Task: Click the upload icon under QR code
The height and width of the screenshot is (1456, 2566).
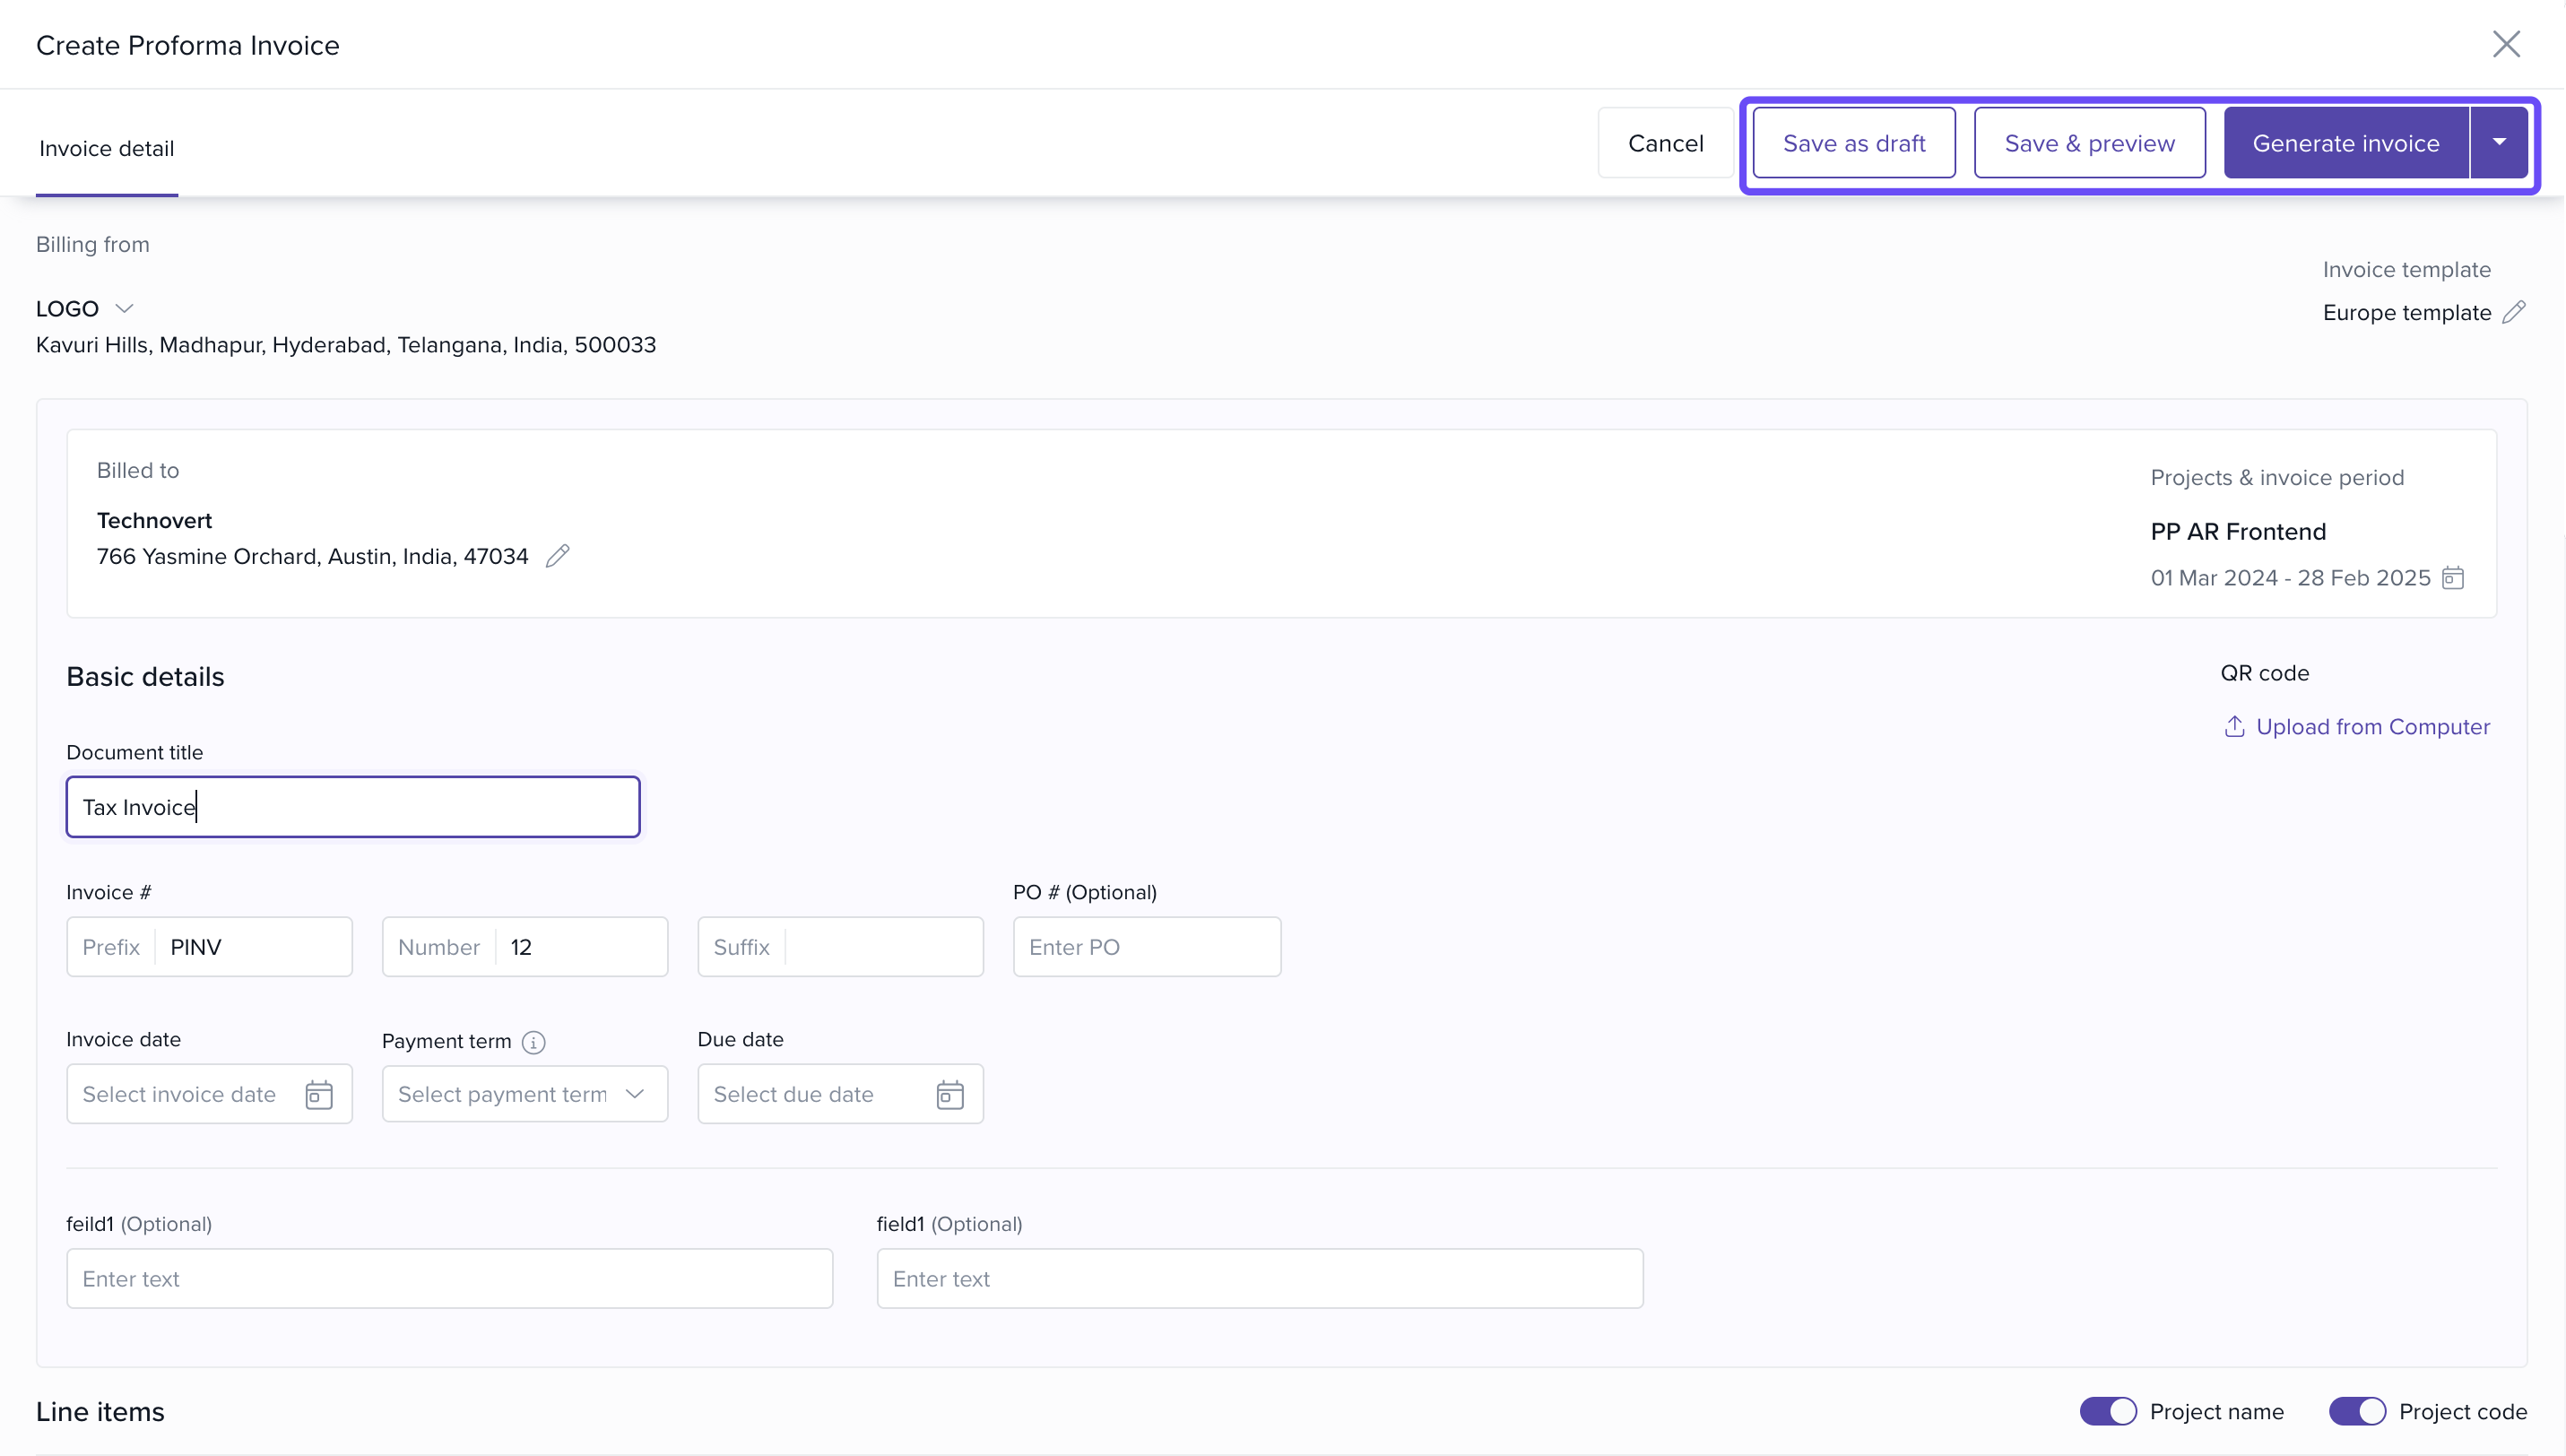Action: click(2233, 727)
